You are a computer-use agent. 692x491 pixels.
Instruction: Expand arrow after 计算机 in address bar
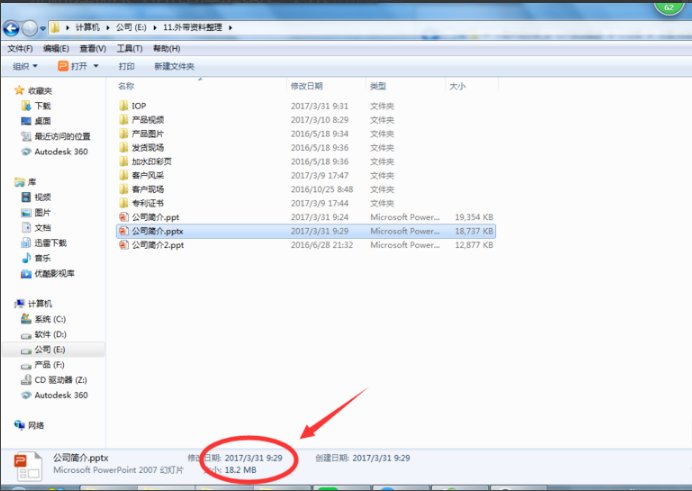tap(108, 28)
